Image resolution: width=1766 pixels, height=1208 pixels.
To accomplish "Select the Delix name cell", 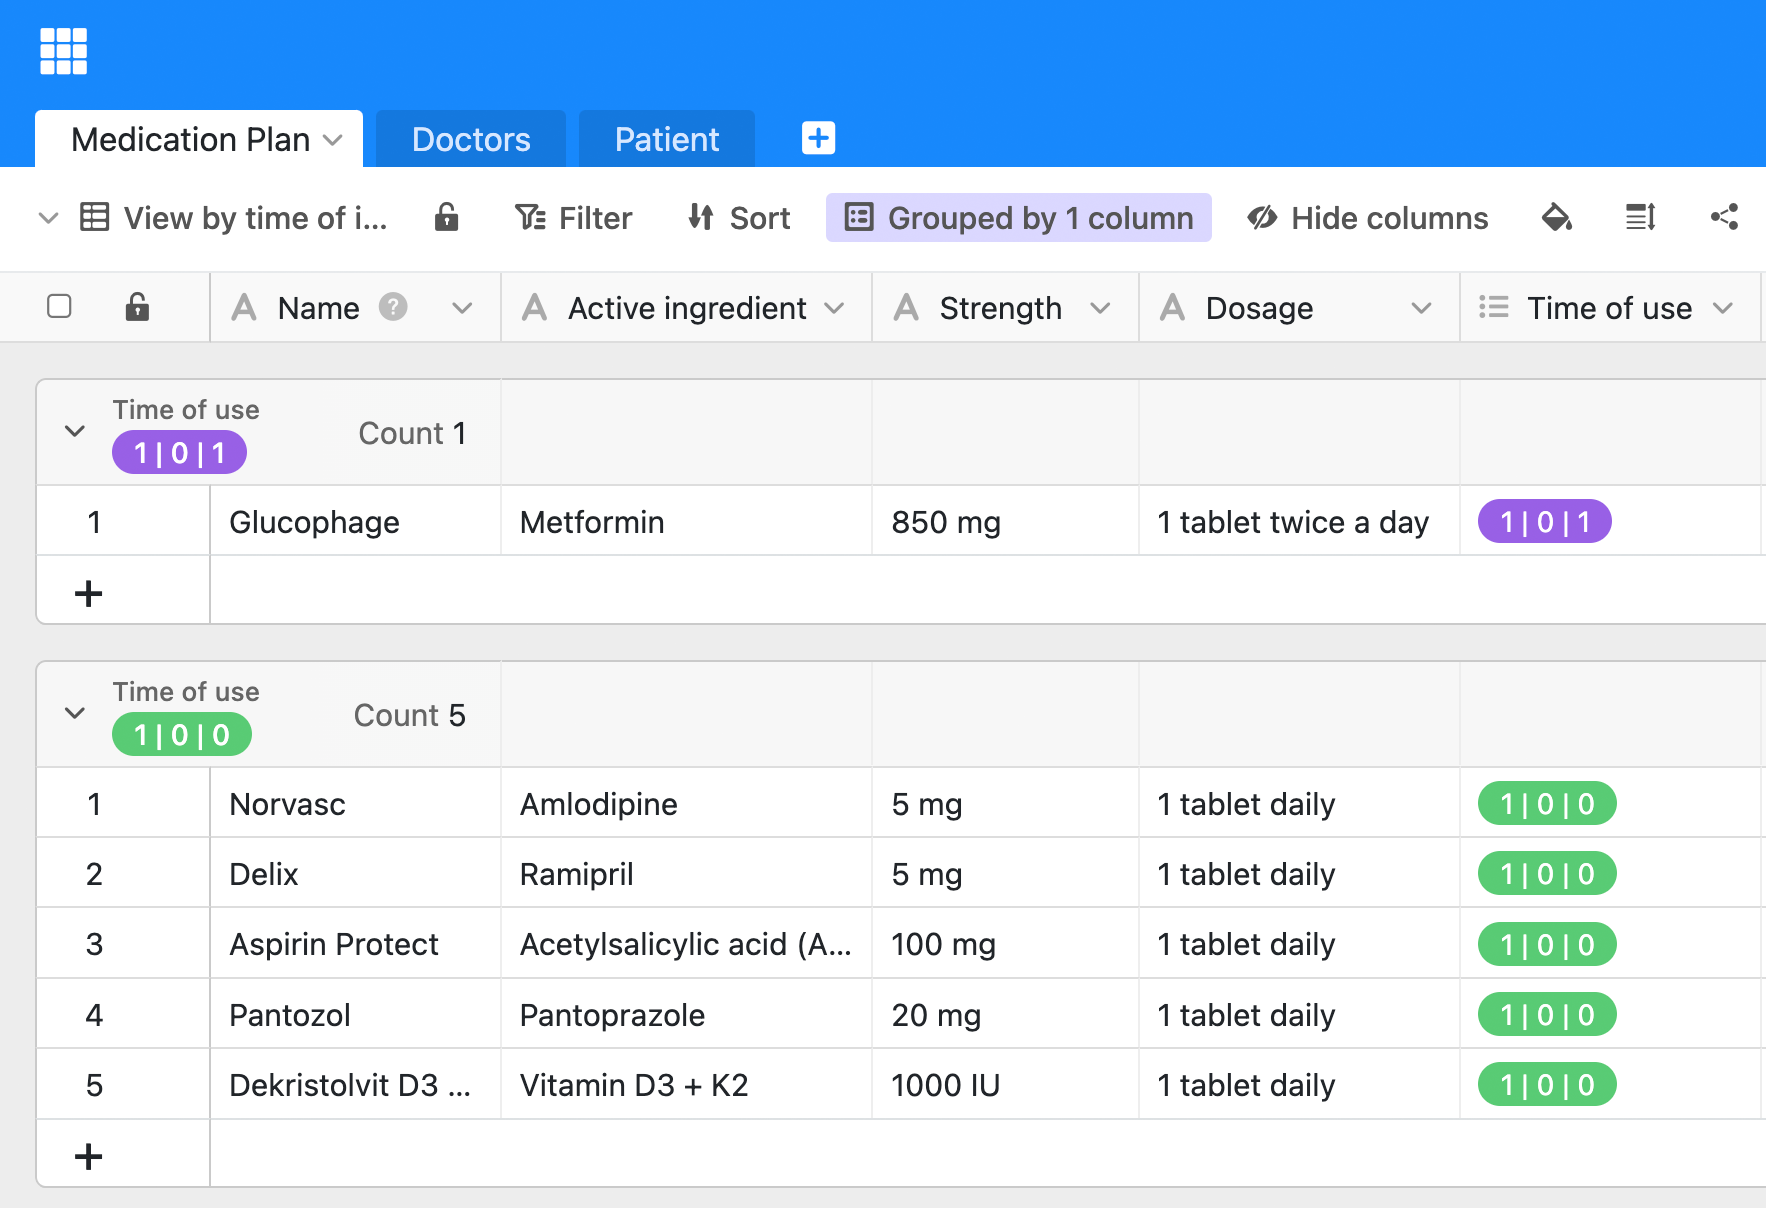I will (x=355, y=873).
